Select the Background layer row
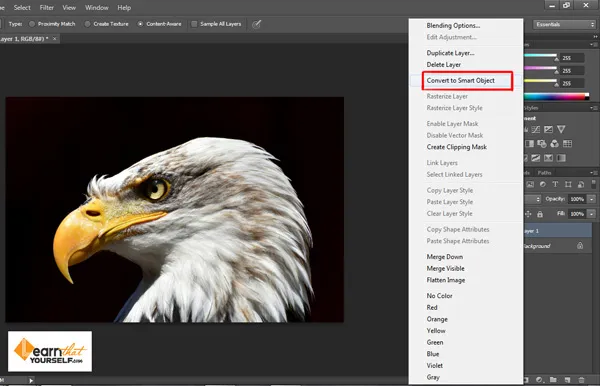 558,246
